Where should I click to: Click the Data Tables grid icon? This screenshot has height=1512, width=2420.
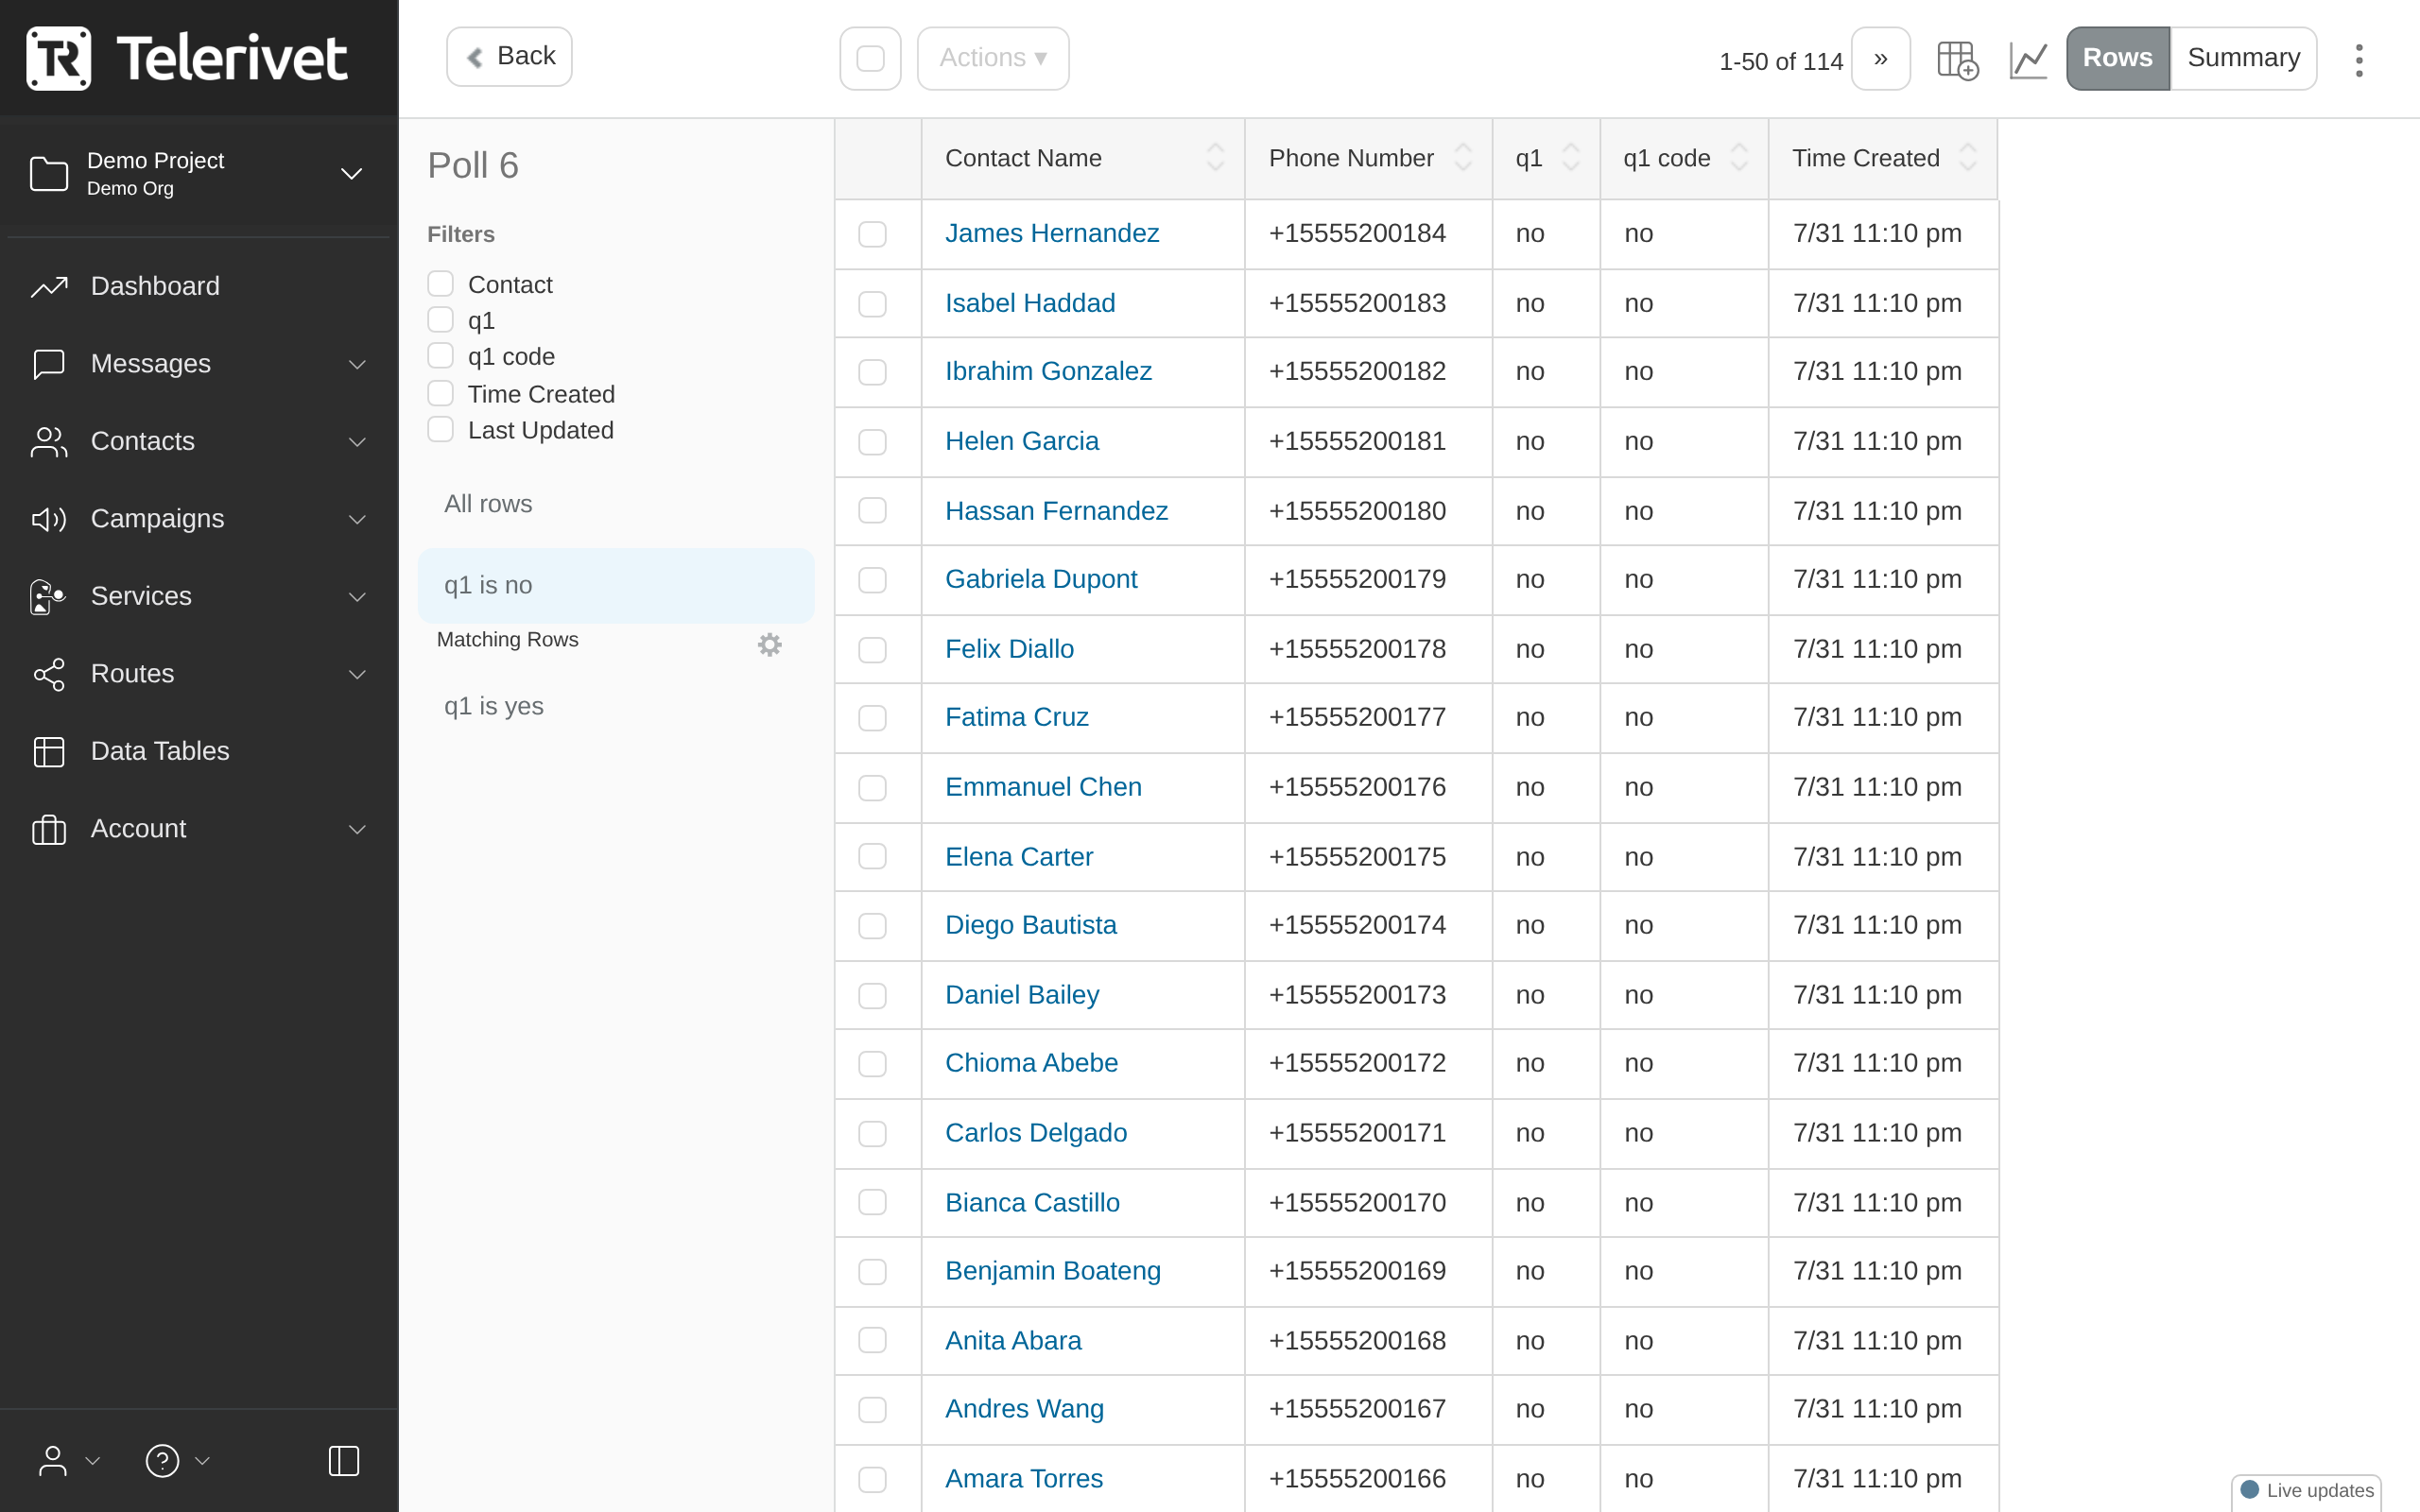point(49,751)
